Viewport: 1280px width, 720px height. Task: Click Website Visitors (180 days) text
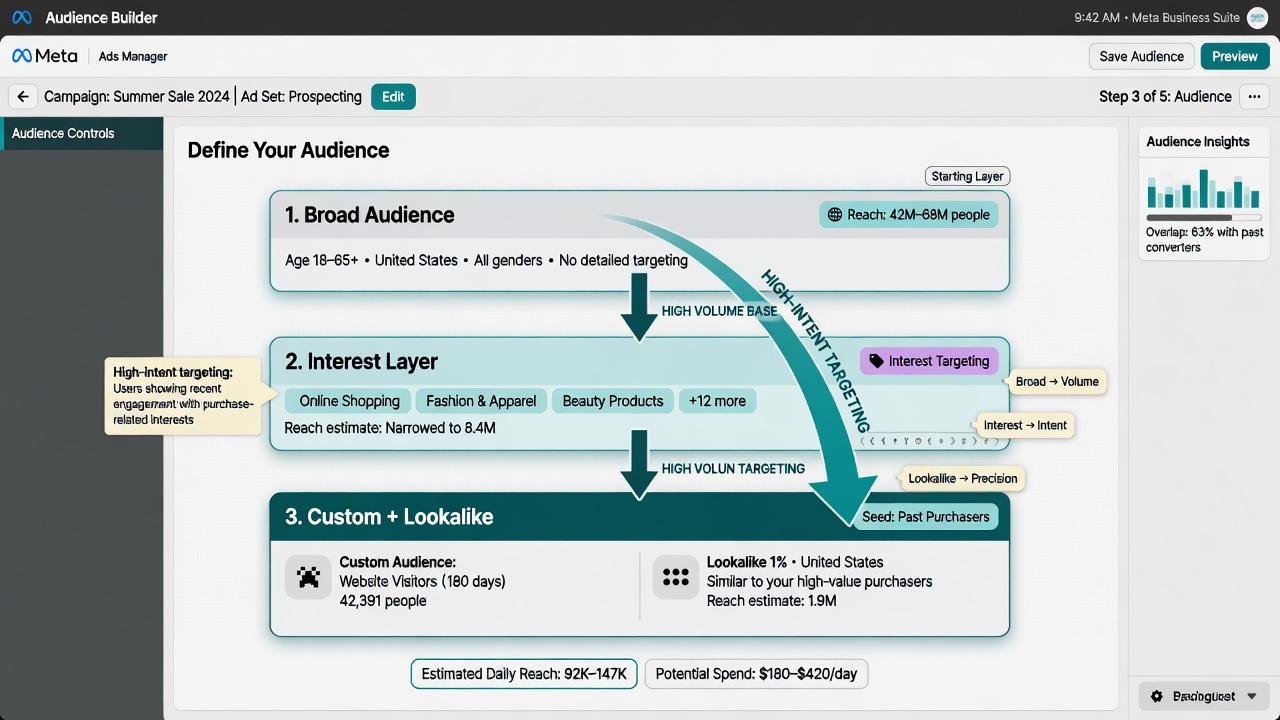(x=422, y=581)
